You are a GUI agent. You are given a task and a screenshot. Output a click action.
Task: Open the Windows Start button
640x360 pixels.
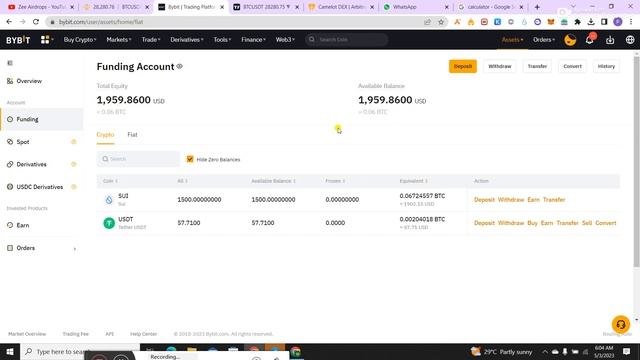coord(10,351)
